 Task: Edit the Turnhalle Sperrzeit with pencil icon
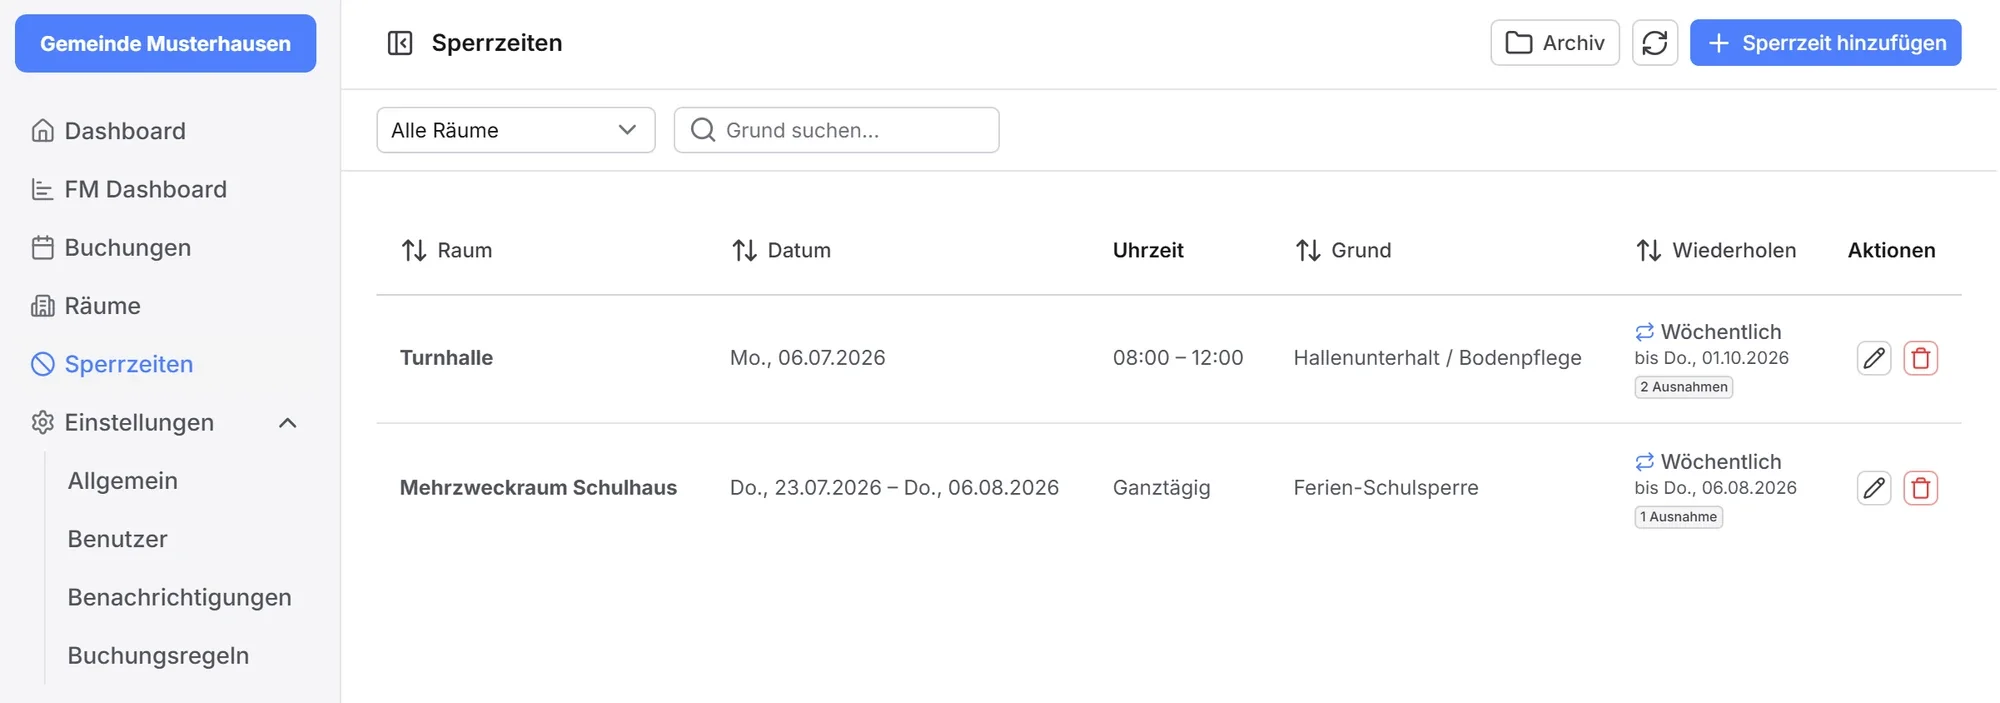click(1874, 358)
